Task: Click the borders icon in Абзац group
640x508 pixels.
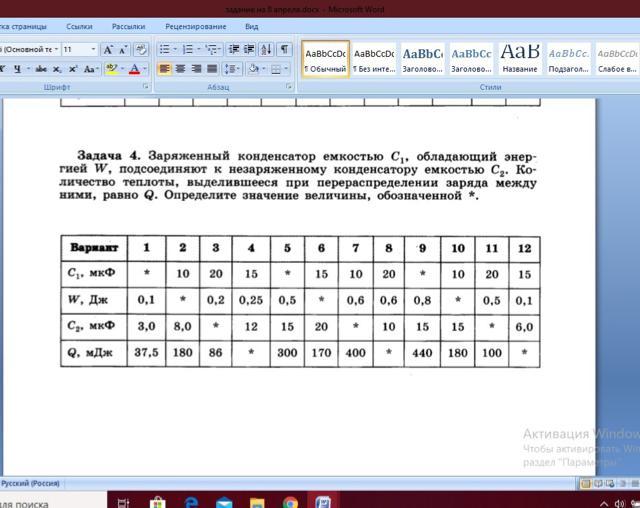Action: tap(276, 69)
